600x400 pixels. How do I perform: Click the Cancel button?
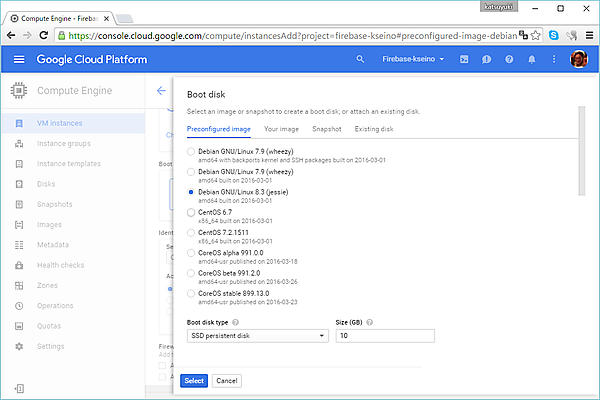tap(226, 381)
